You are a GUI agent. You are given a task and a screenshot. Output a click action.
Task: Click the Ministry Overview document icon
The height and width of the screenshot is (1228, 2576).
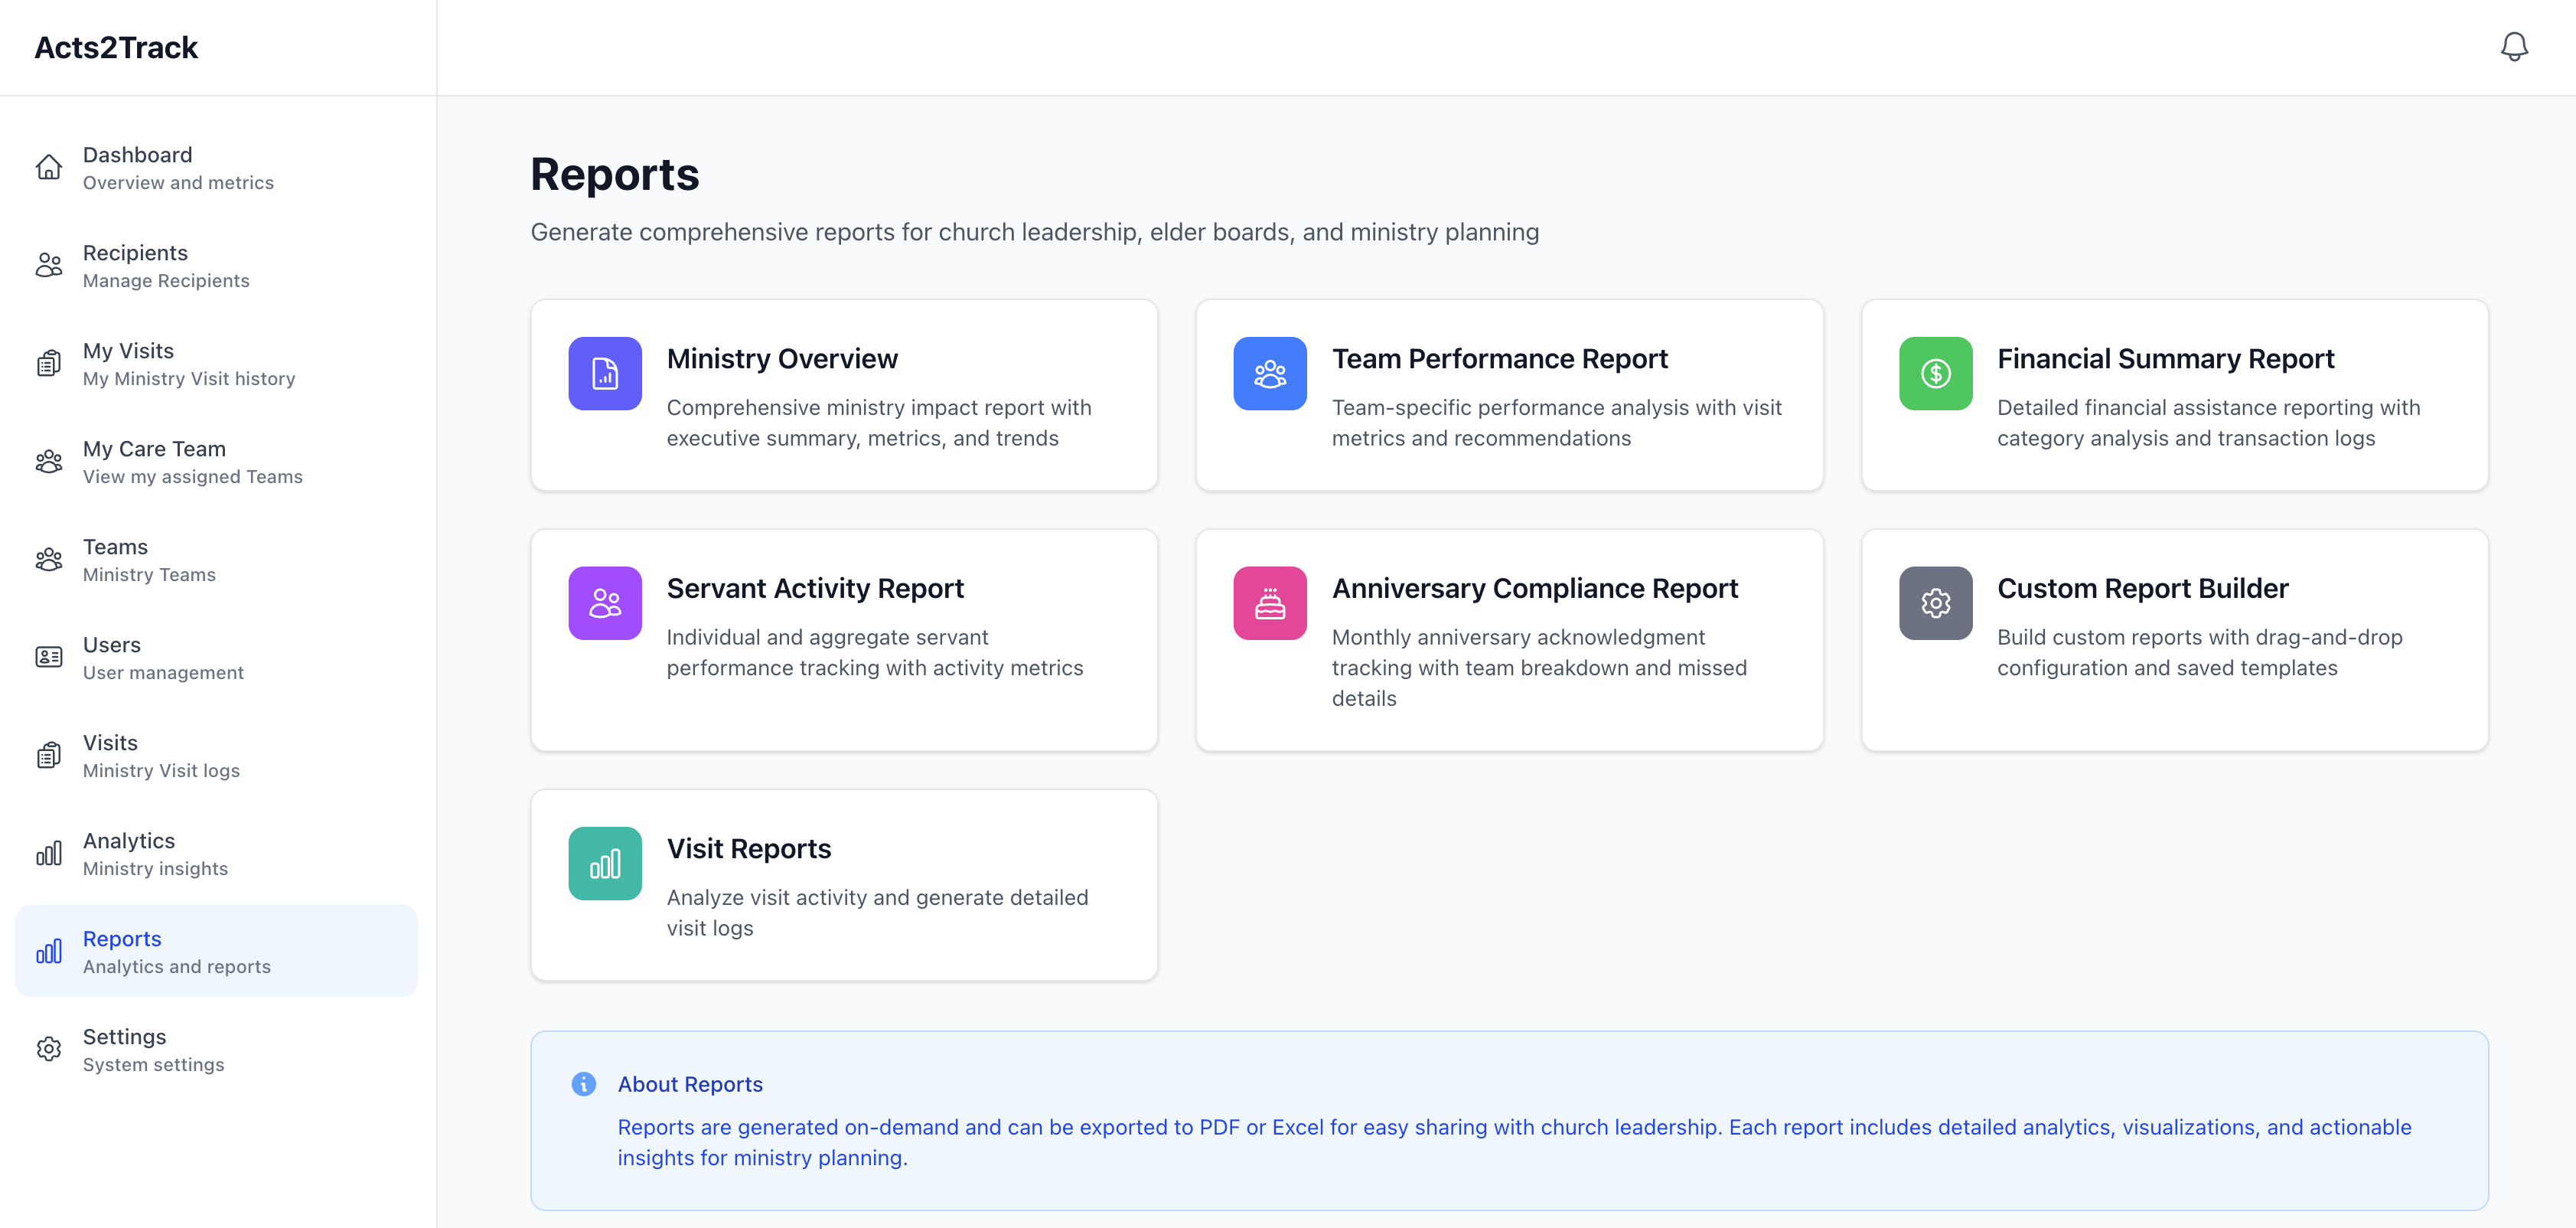pos(604,373)
